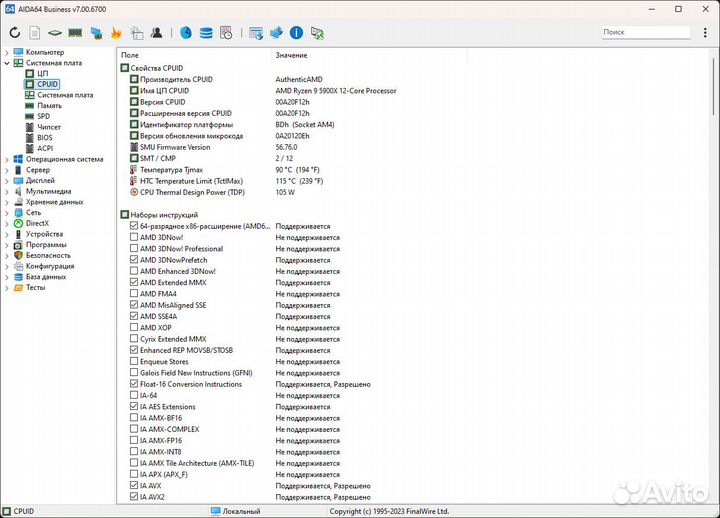
Task: Expand the База данных tree node
Action: point(6,277)
